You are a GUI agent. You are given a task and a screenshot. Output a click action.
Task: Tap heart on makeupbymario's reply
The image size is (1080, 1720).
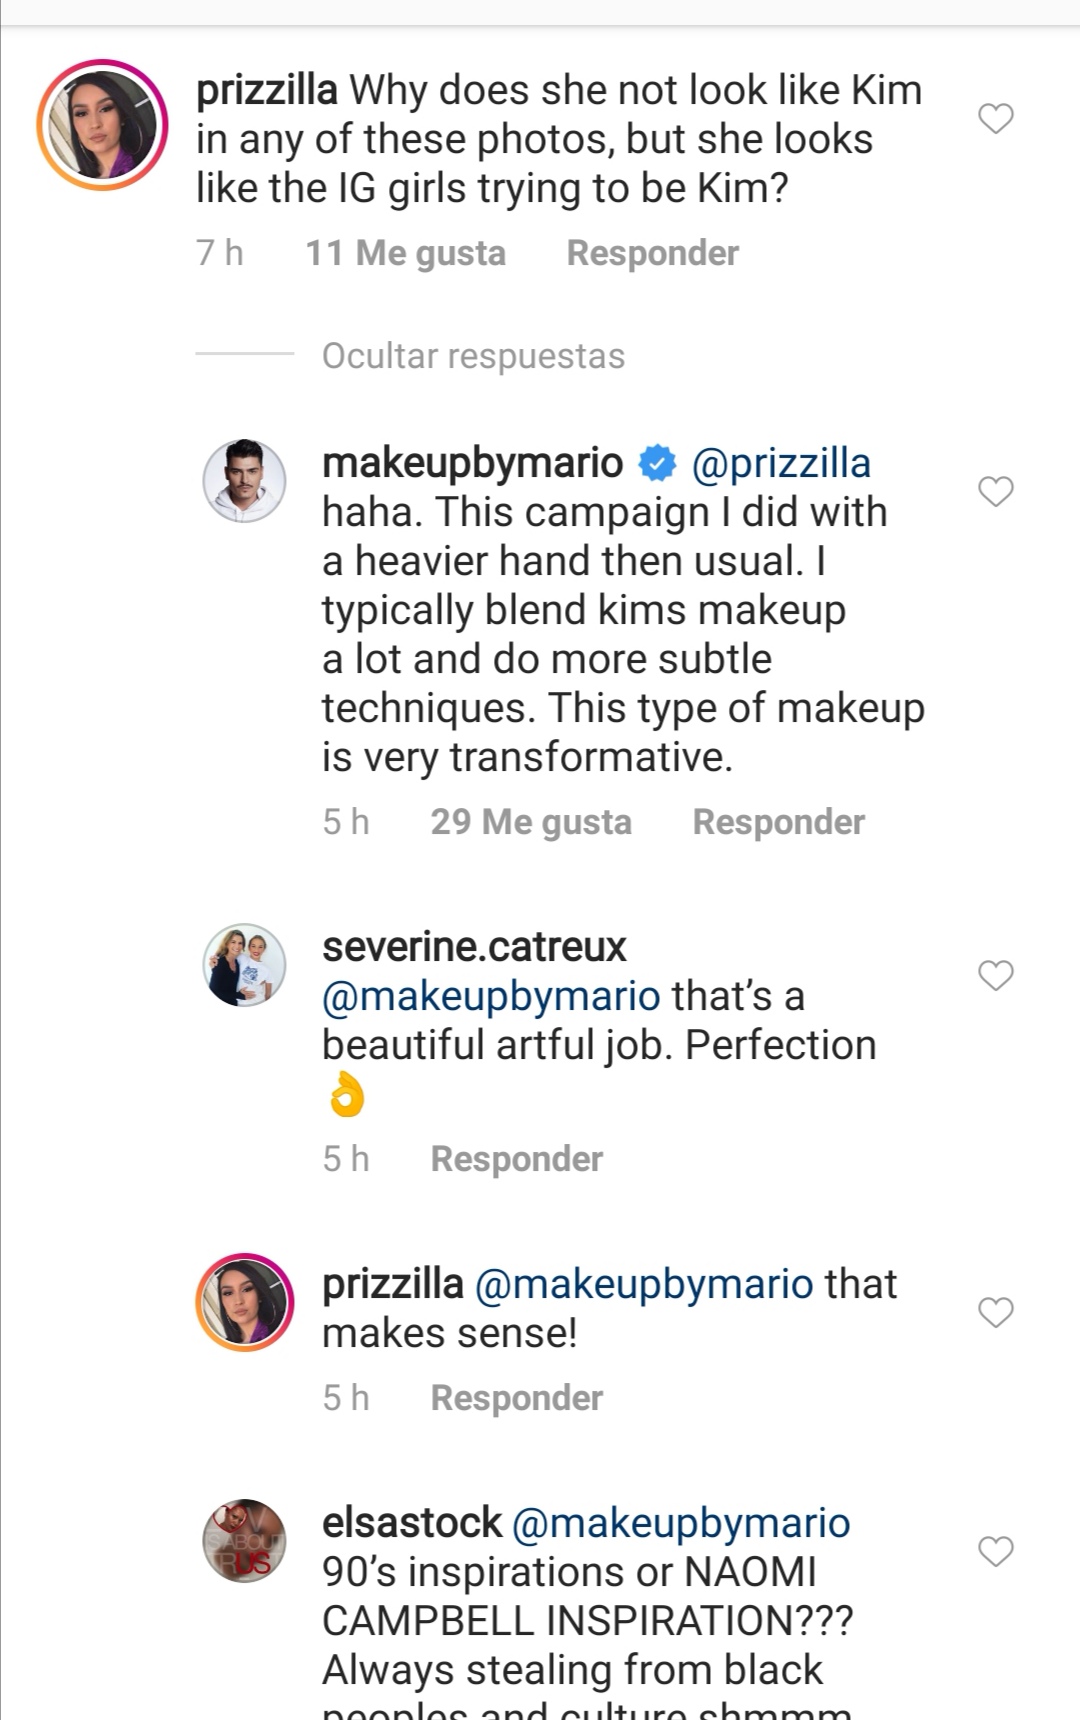point(995,491)
